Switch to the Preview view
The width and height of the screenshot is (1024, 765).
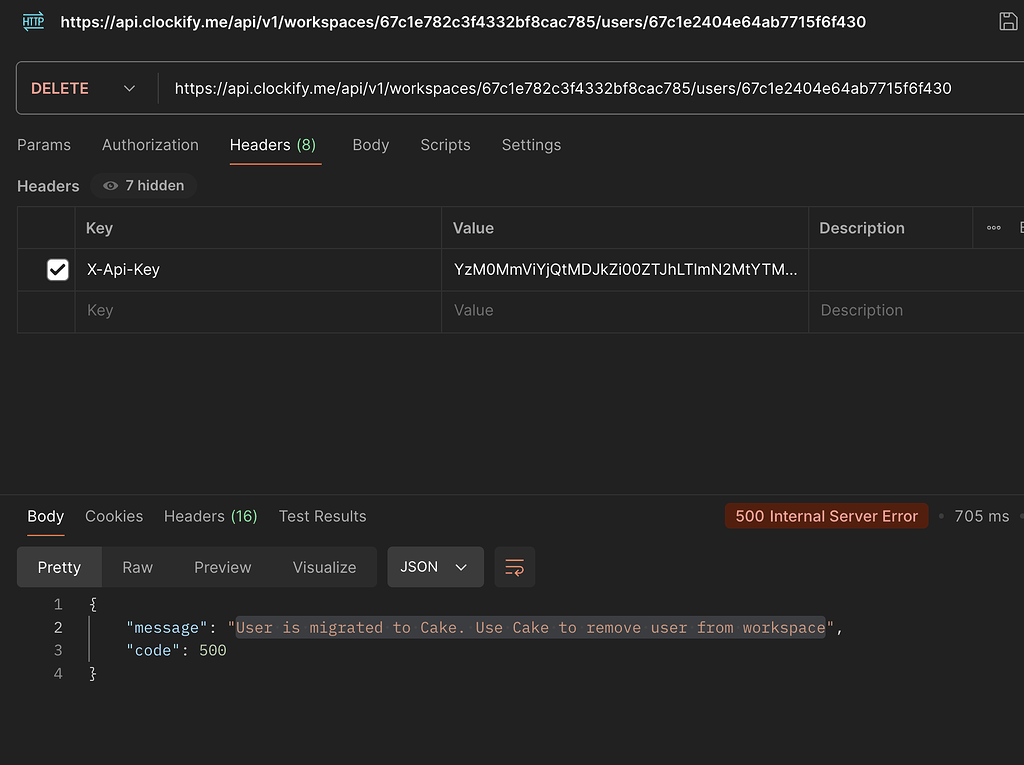pyautogui.click(x=223, y=567)
